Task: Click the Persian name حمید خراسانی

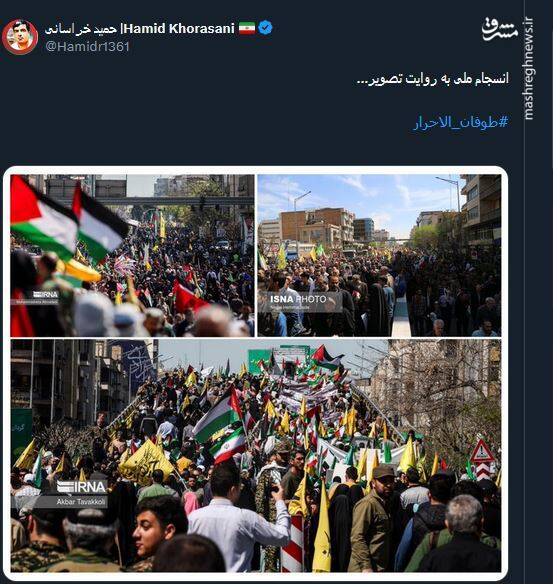Action: point(81,29)
